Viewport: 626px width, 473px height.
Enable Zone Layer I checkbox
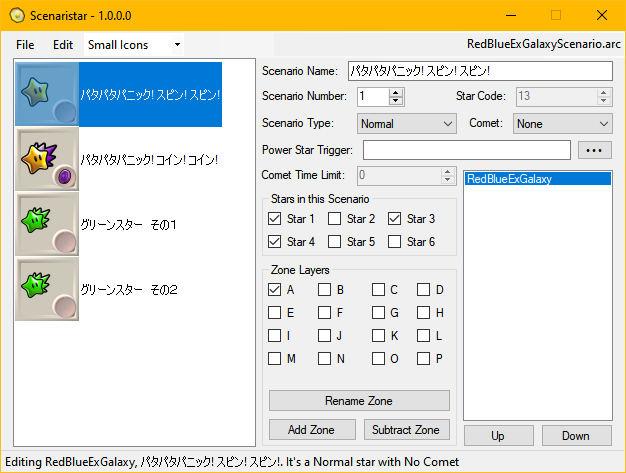[x=275, y=336]
